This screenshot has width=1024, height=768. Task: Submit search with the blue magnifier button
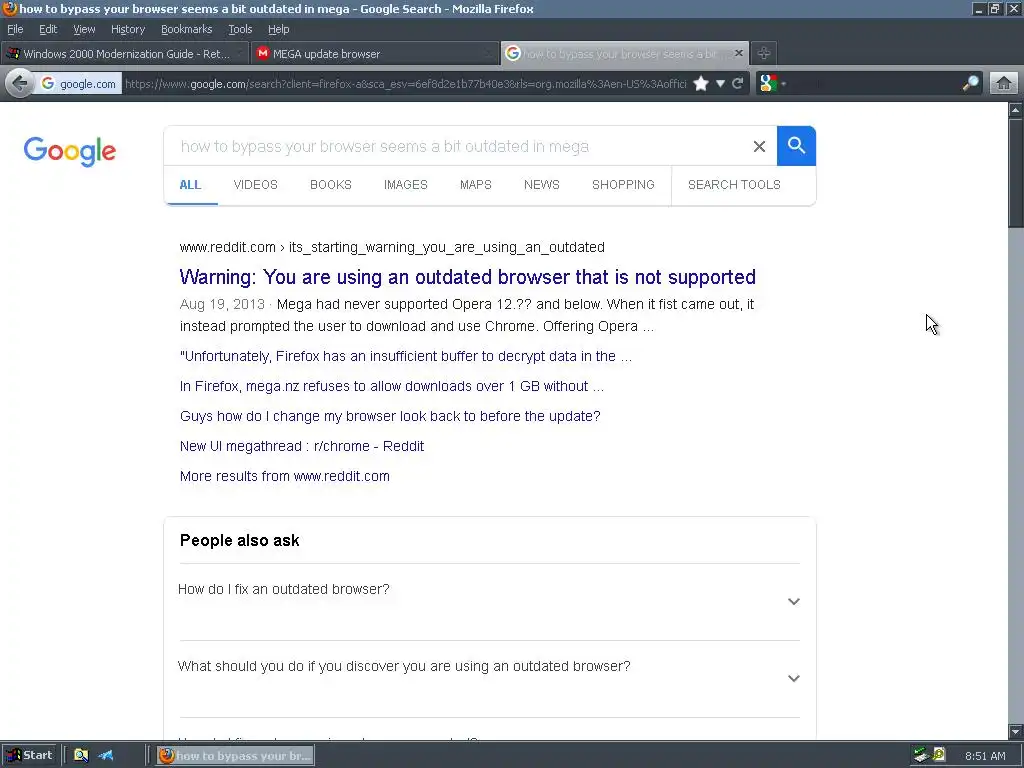[x=796, y=146]
